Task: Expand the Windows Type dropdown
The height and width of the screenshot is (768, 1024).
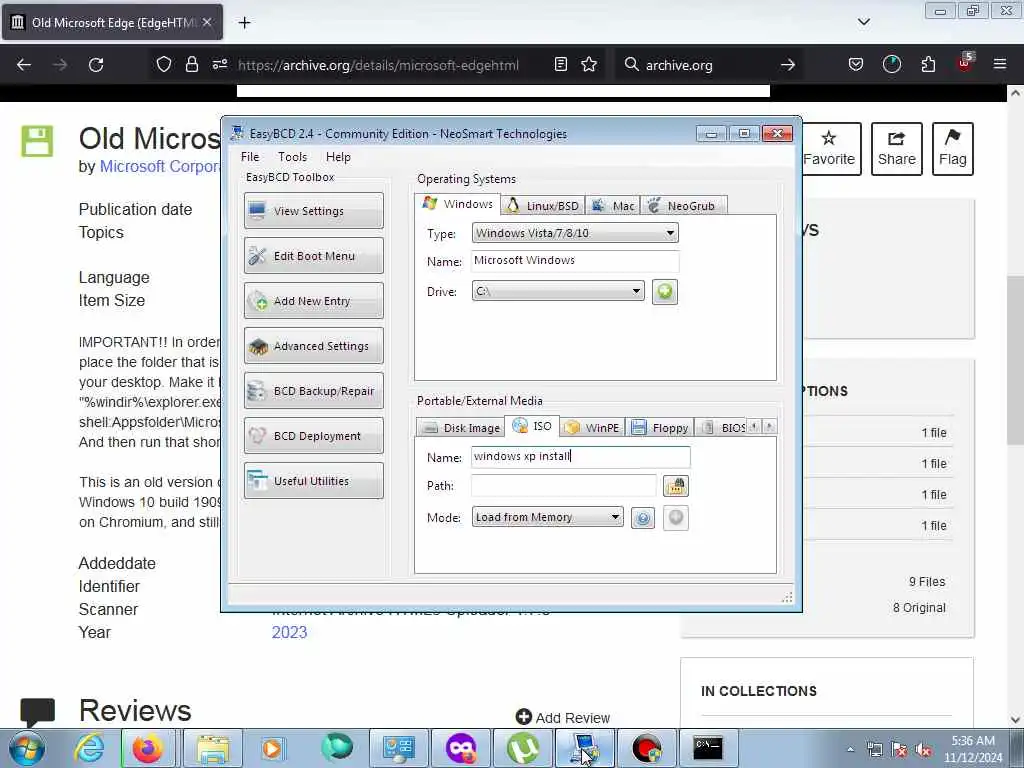Action: click(575, 233)
